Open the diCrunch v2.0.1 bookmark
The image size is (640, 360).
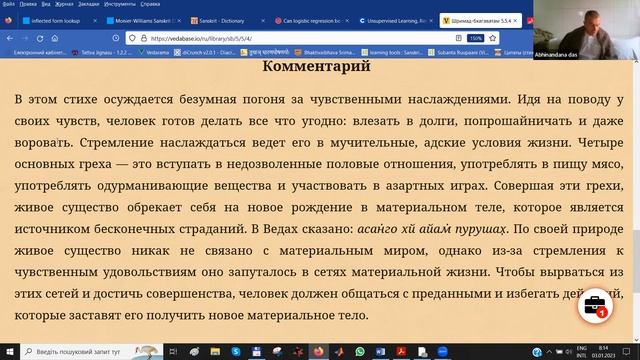[204, 52]
